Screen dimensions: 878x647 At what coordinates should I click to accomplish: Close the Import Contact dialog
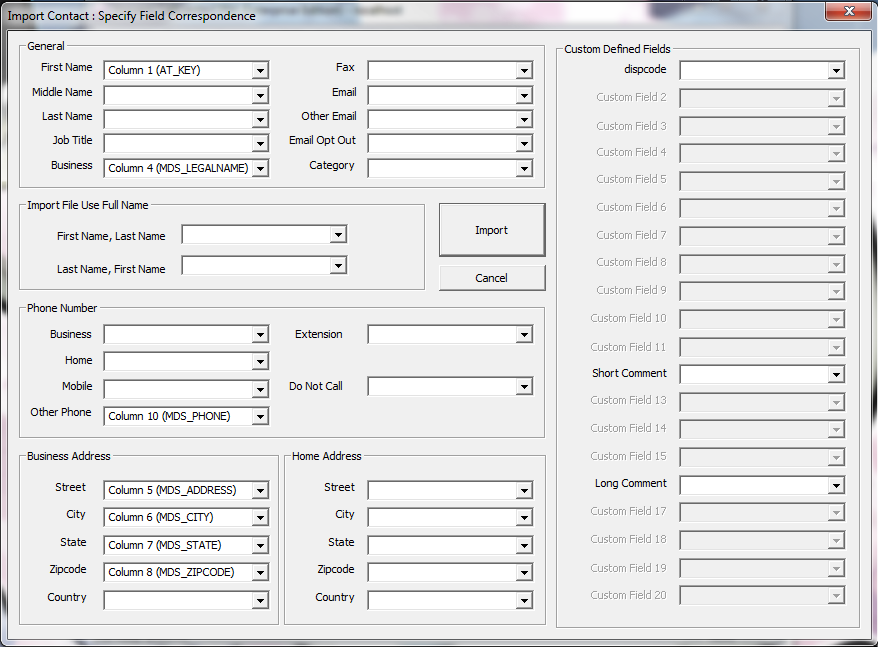coord(849,12)
